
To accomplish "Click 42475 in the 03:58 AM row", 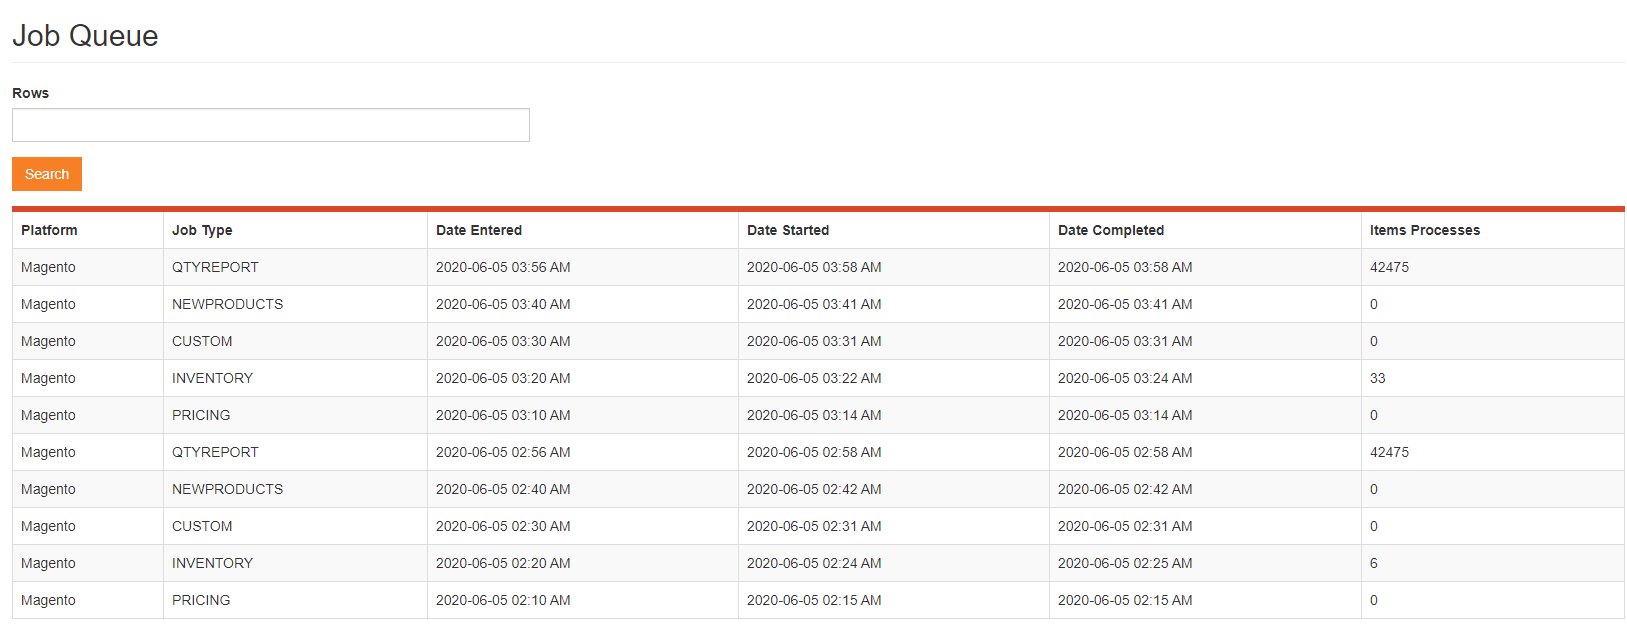I will (1389, 267).
